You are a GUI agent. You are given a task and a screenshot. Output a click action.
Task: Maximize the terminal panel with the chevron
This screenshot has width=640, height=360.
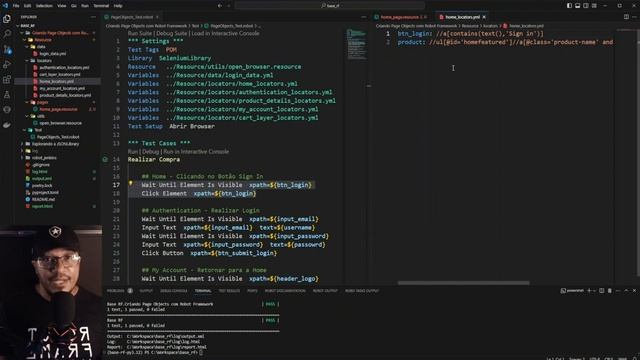[626, 291]
